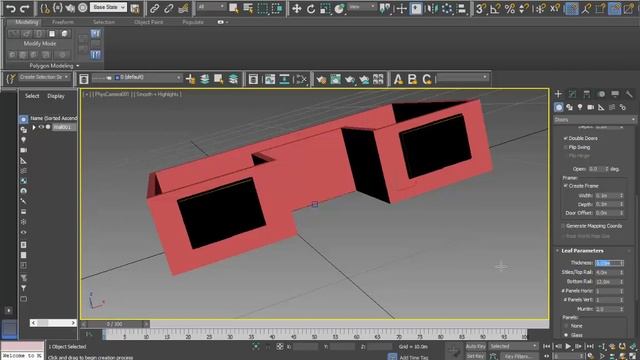This screenshot has height=360, width=640.
Task: Click the Scene Explorer horizontal scrollbar
Action: 53,323
